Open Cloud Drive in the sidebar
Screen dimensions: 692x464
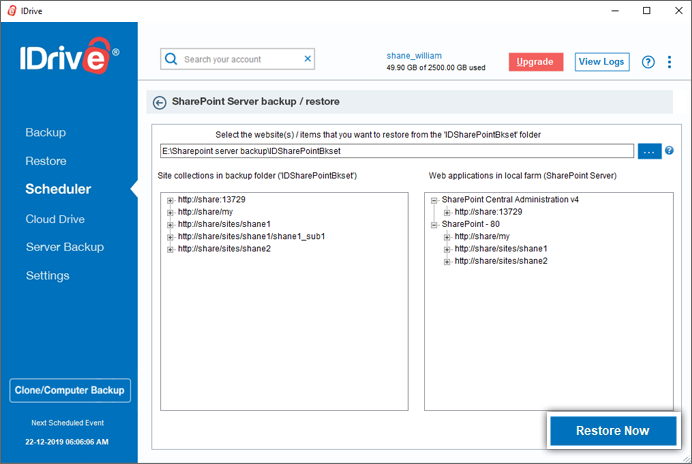click(55, 219)
